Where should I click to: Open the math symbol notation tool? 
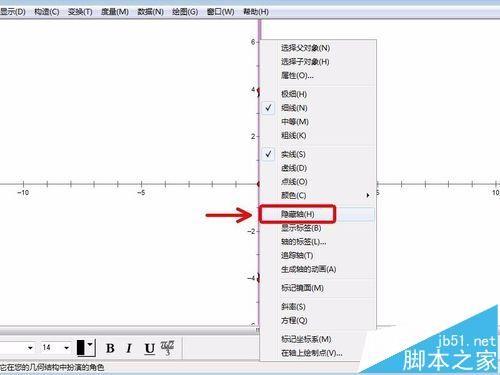(x=167, y=348)
